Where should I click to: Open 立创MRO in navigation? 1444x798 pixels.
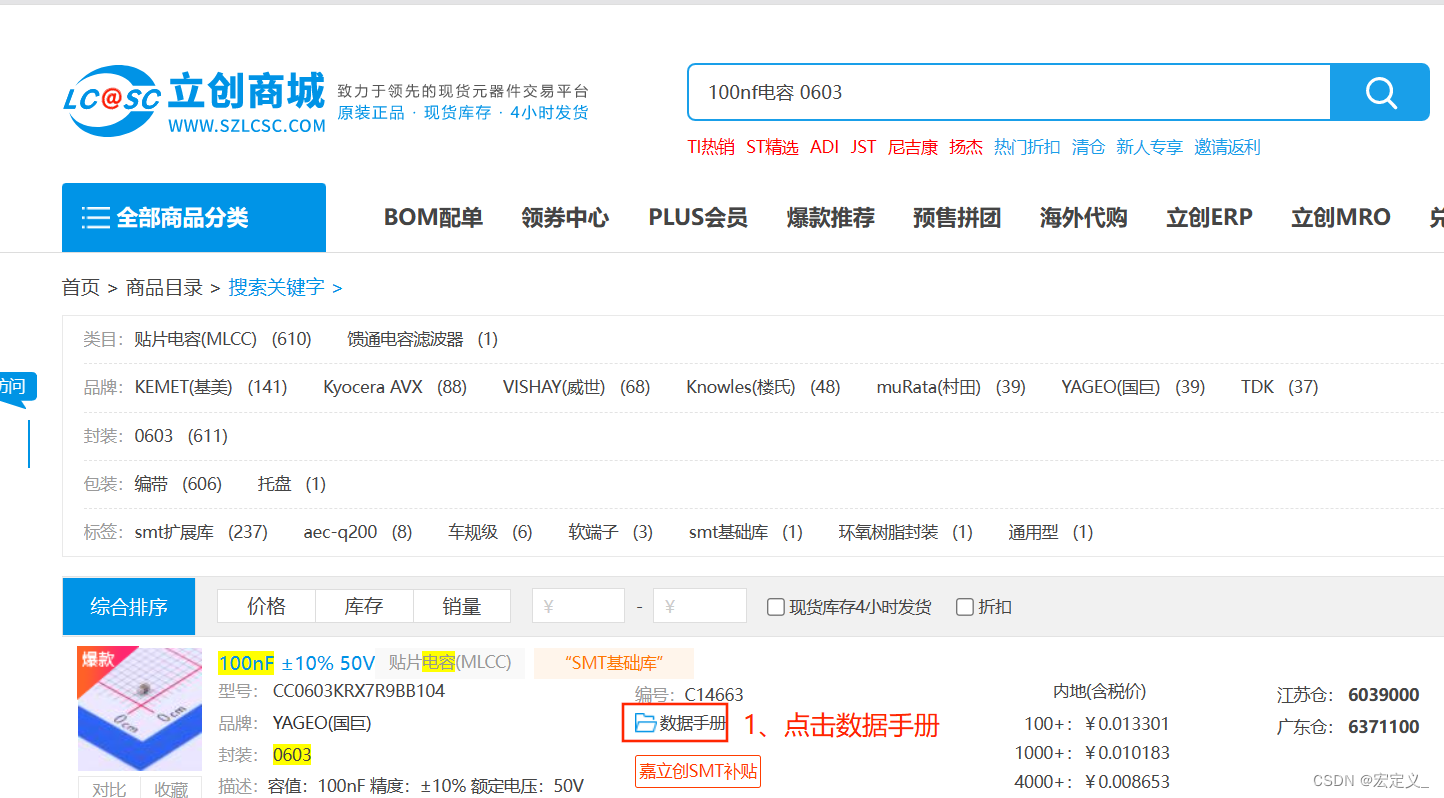[1340, 218]
